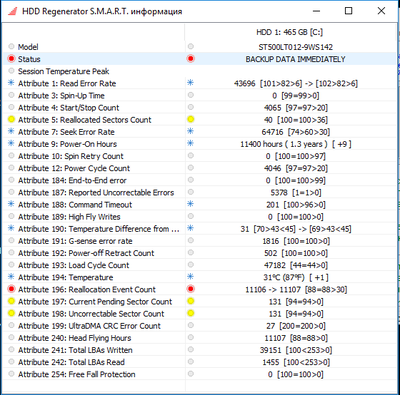Click the blue asterisk icon beside Attribute 9: Power-On Hours

12,144
